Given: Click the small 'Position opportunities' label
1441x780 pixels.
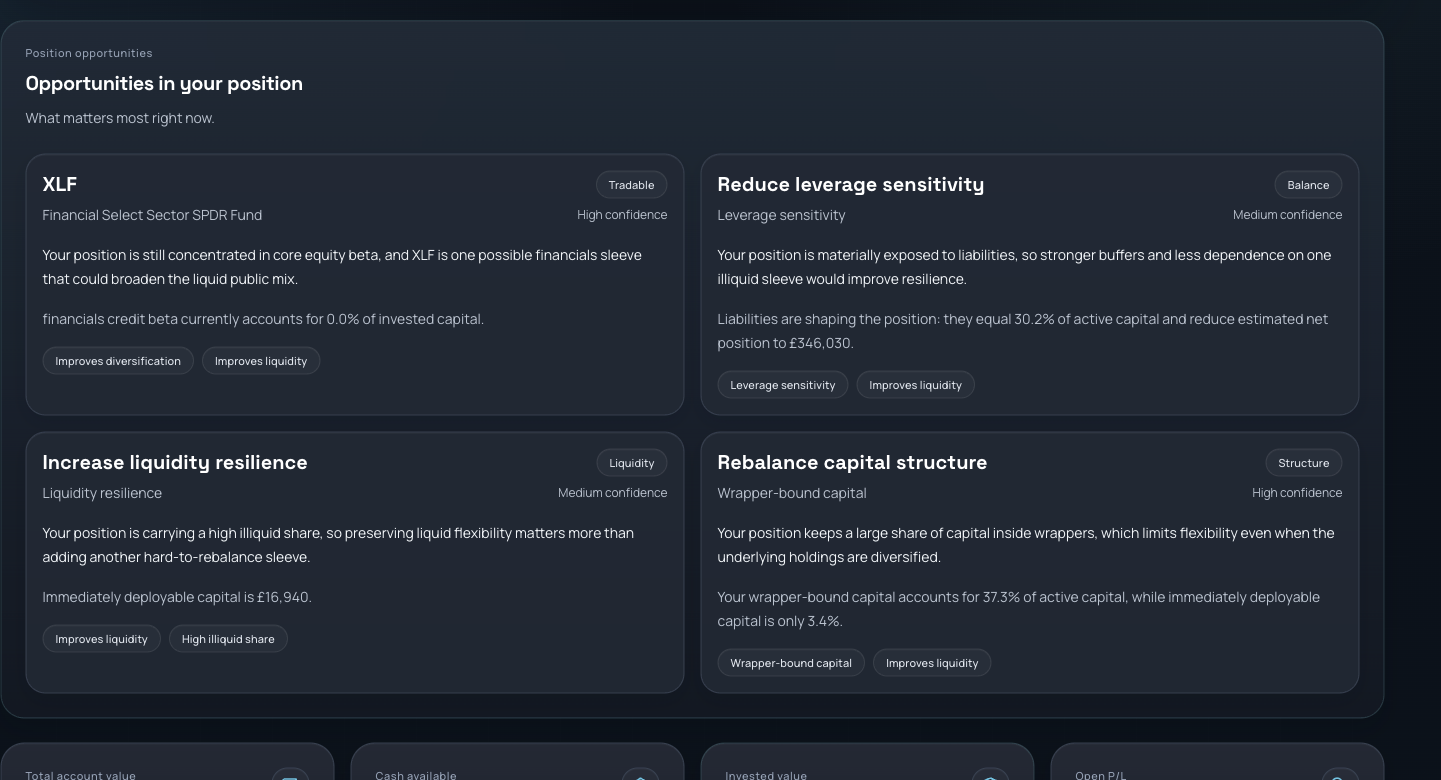Looking at the screenshot, I should coord(89,53).
